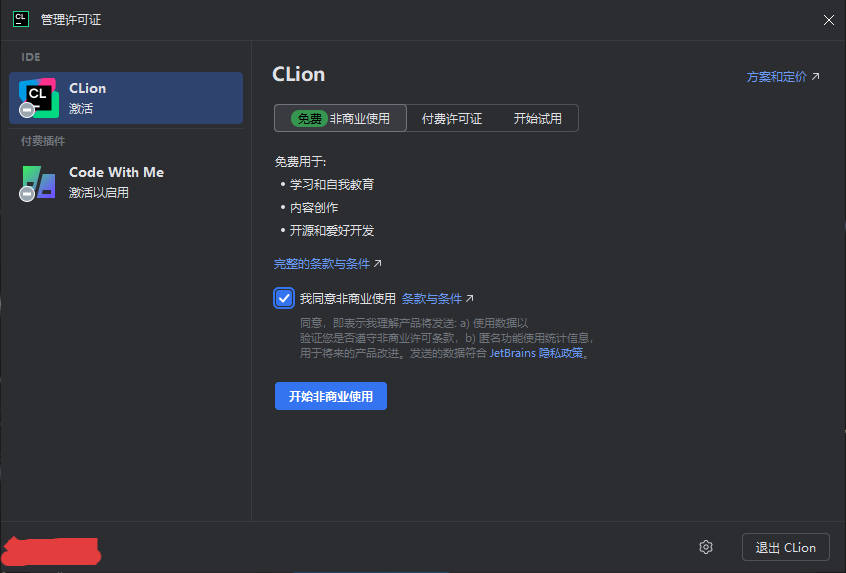Select Code With Me plugin entry

click(126, 182)
